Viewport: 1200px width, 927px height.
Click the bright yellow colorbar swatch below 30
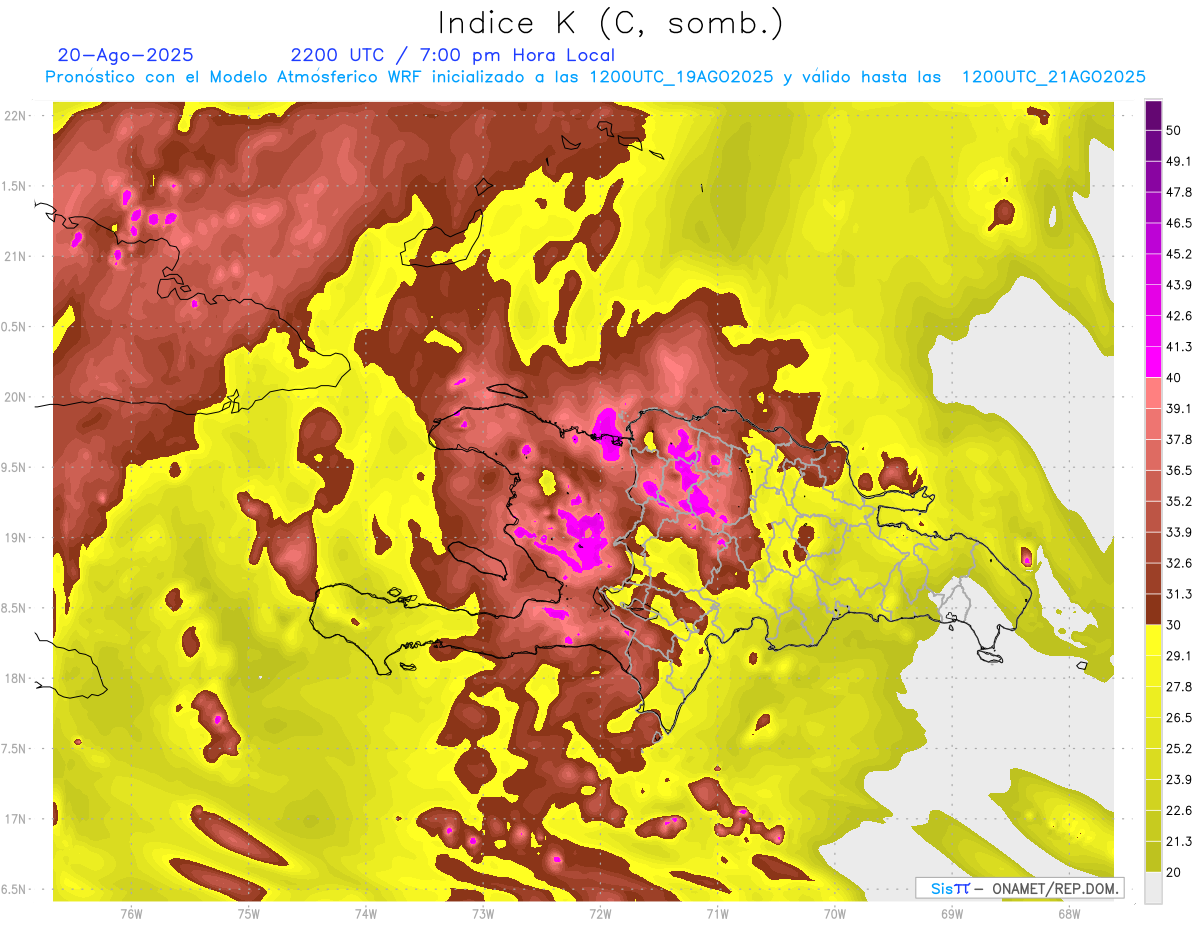tap(1153, 640)
